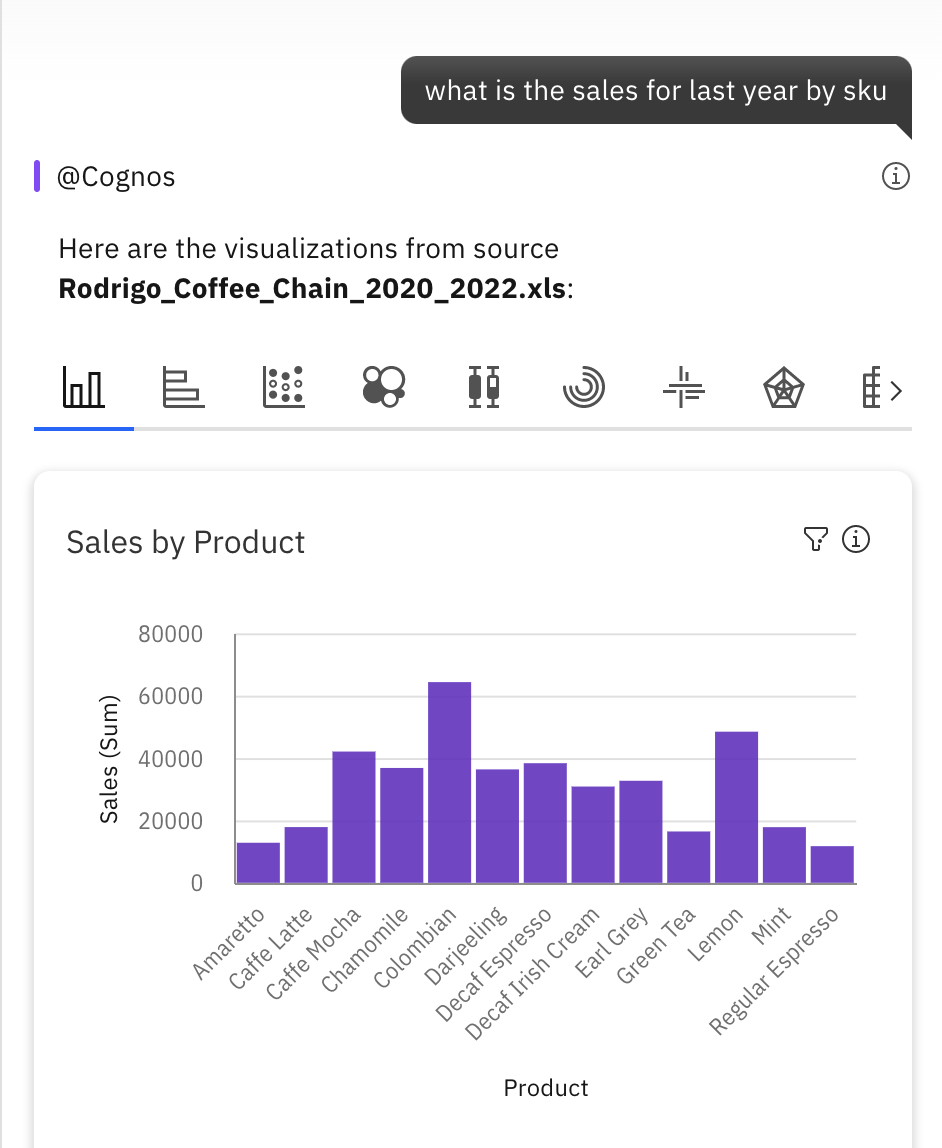Select the horizontal bar chart visualization icon

pyautogui.click(x=182, y=387)
